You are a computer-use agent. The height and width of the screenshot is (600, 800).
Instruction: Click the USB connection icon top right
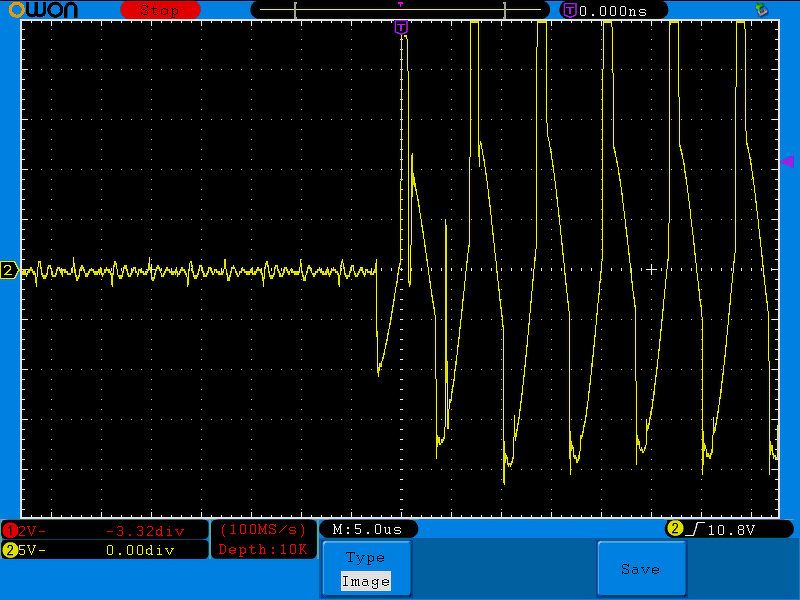point(762,9)
